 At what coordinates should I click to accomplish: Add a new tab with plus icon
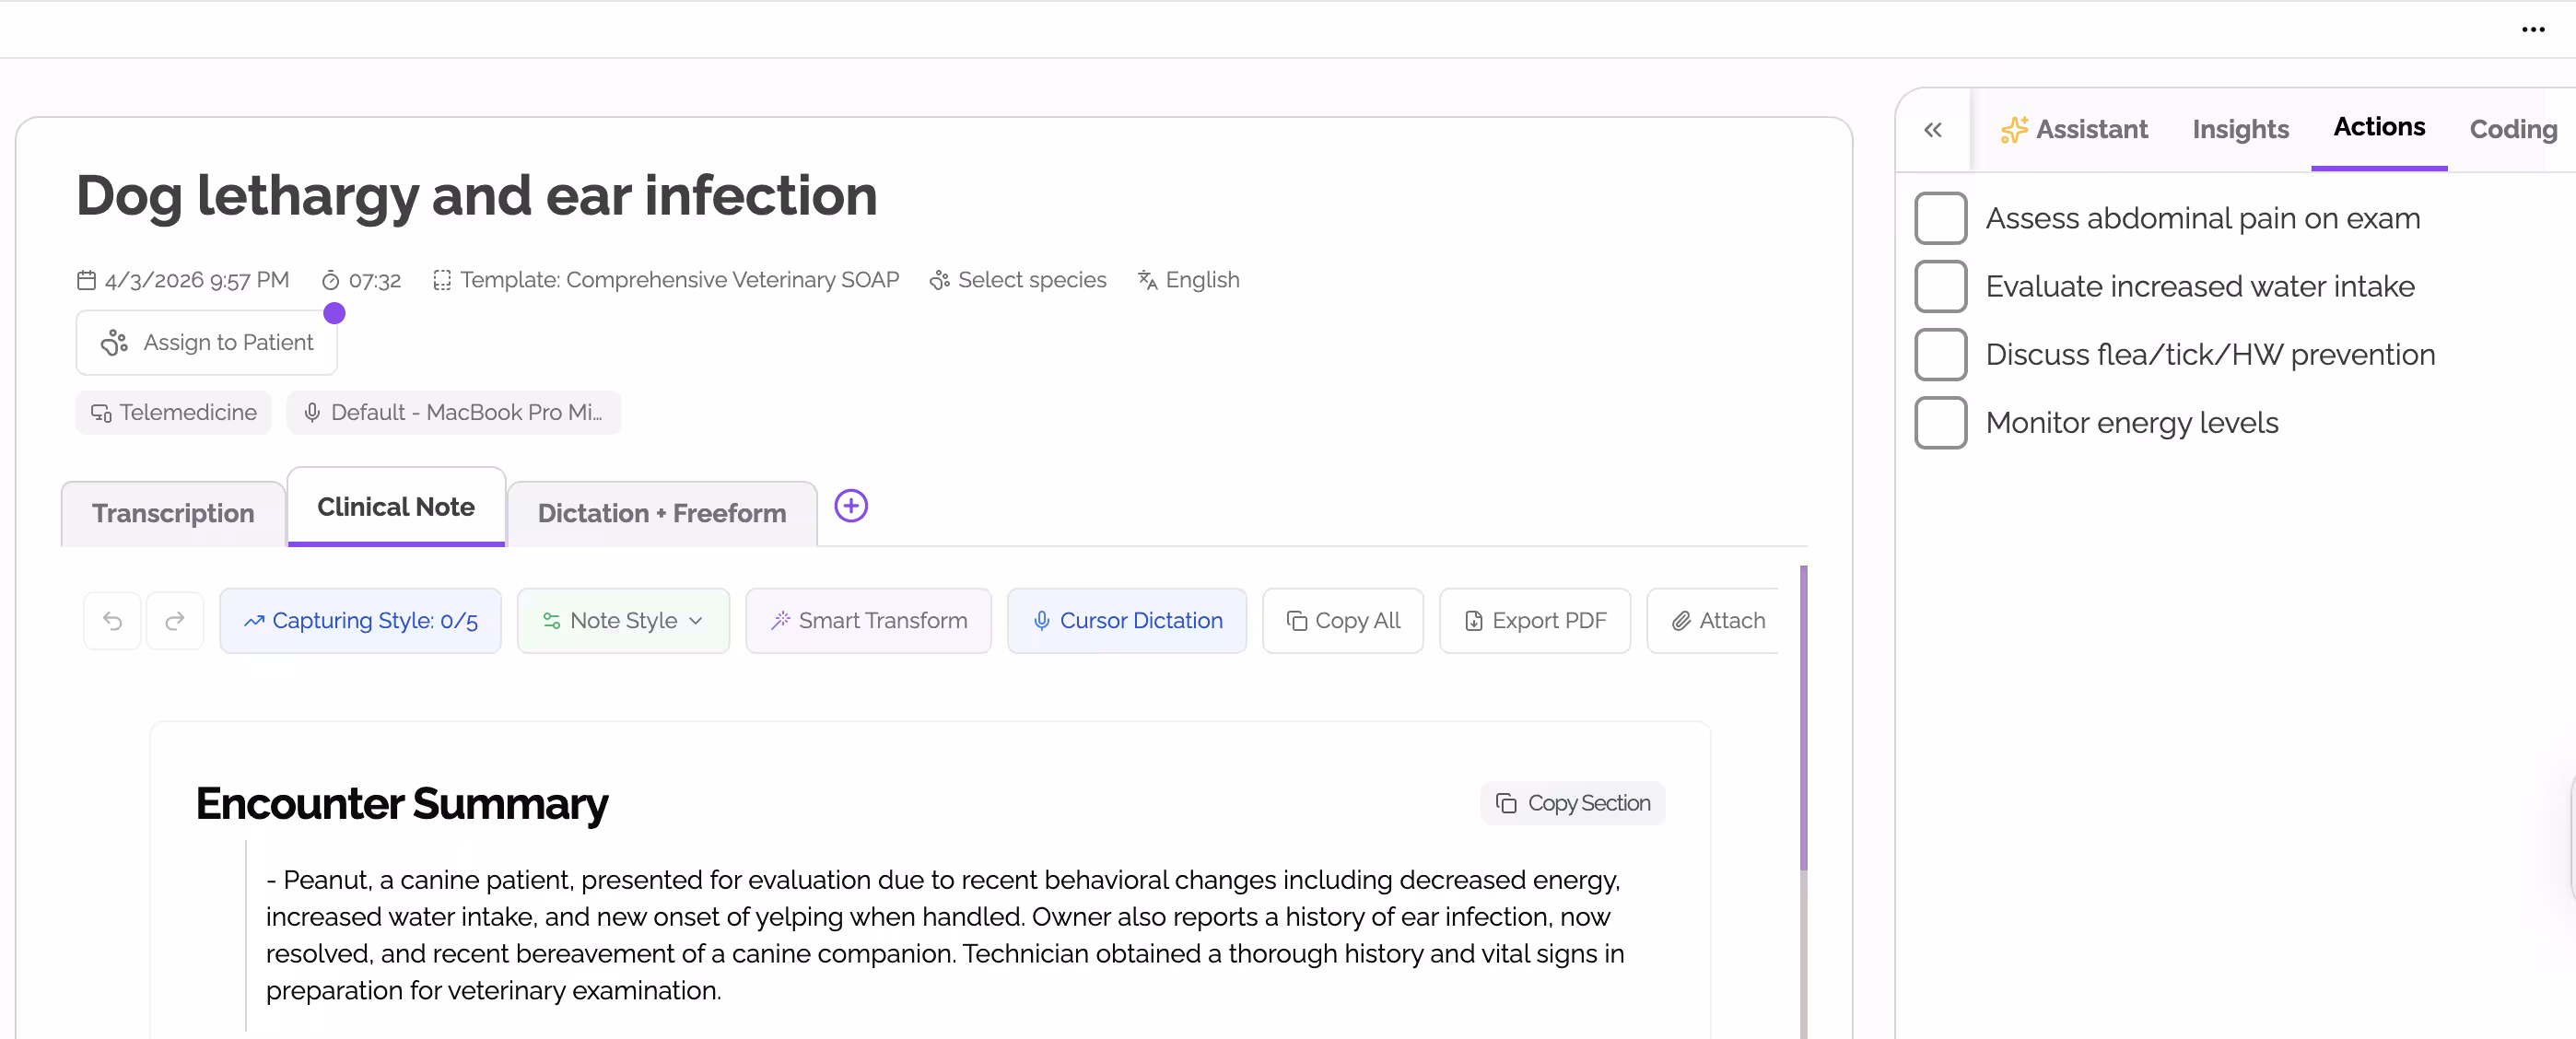[x=851, y=506]
